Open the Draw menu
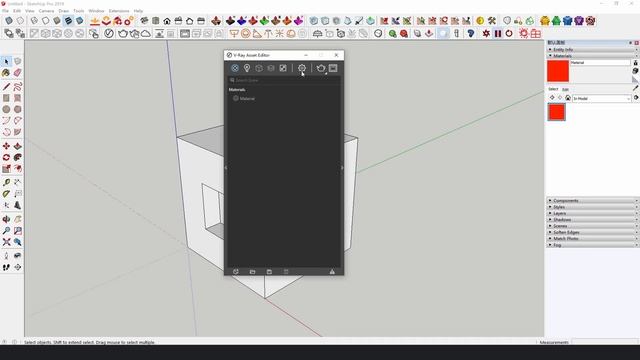 [x=64, y=11]
